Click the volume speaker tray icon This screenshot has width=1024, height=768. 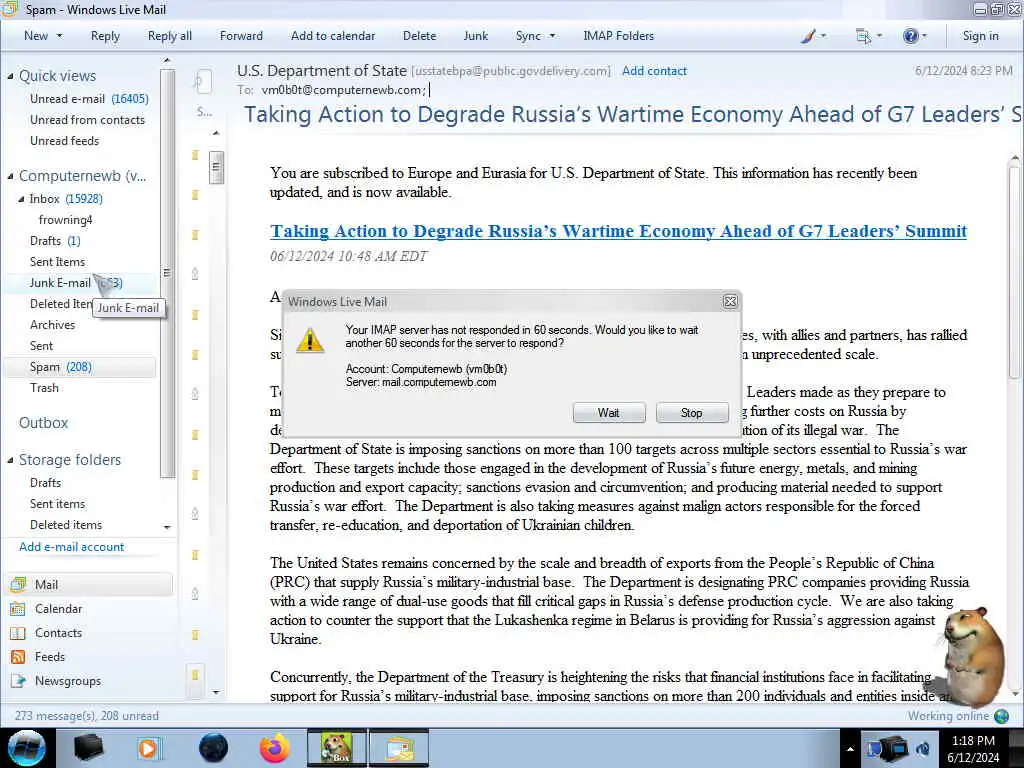coord(923,748)
